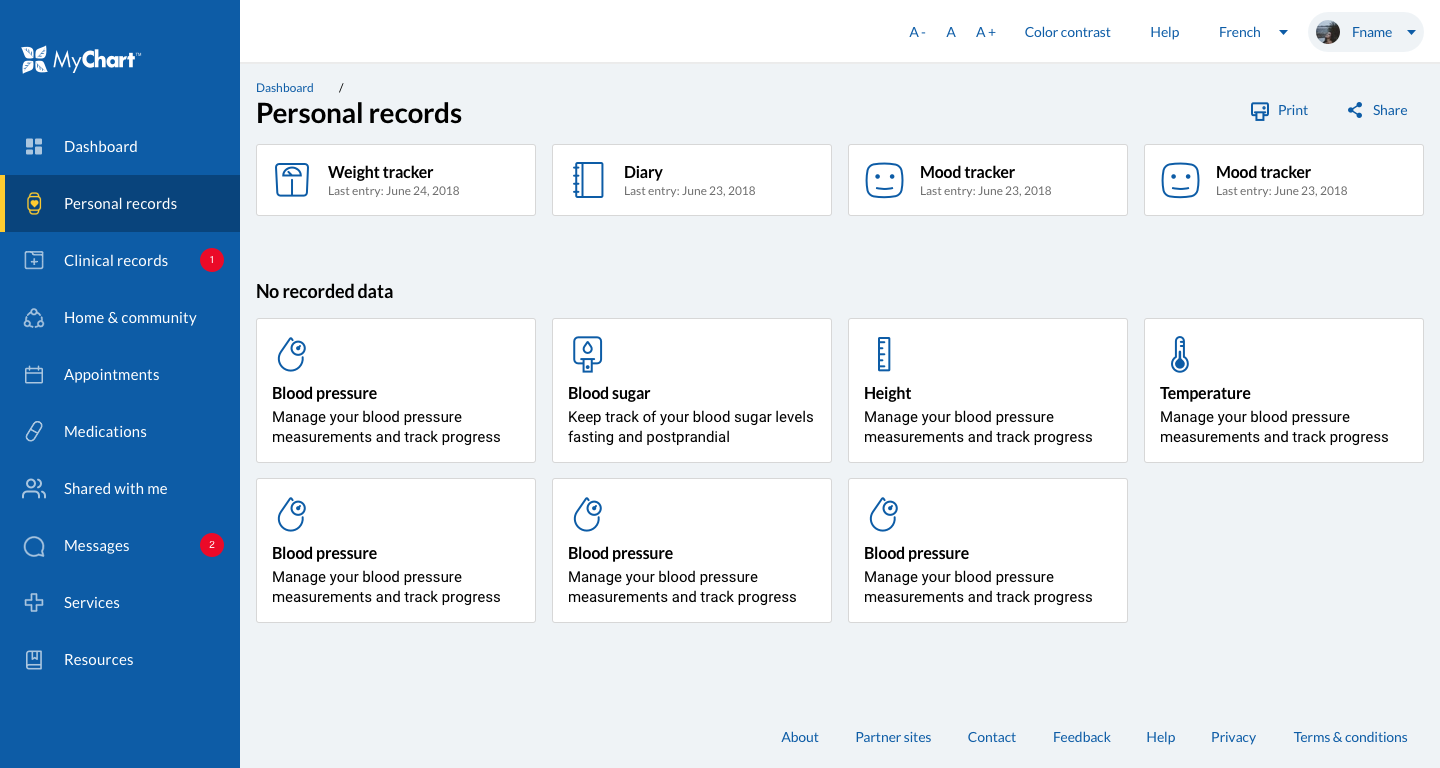
Task: Toggle Color contrast mode
Action: click(1067, 31)
